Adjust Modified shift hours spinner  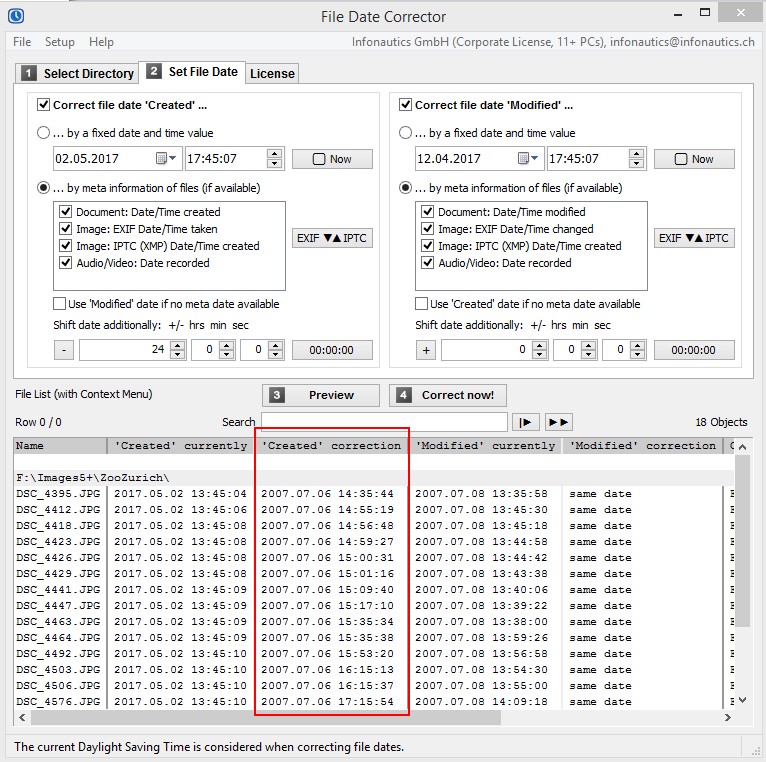[x=540, y=350]
